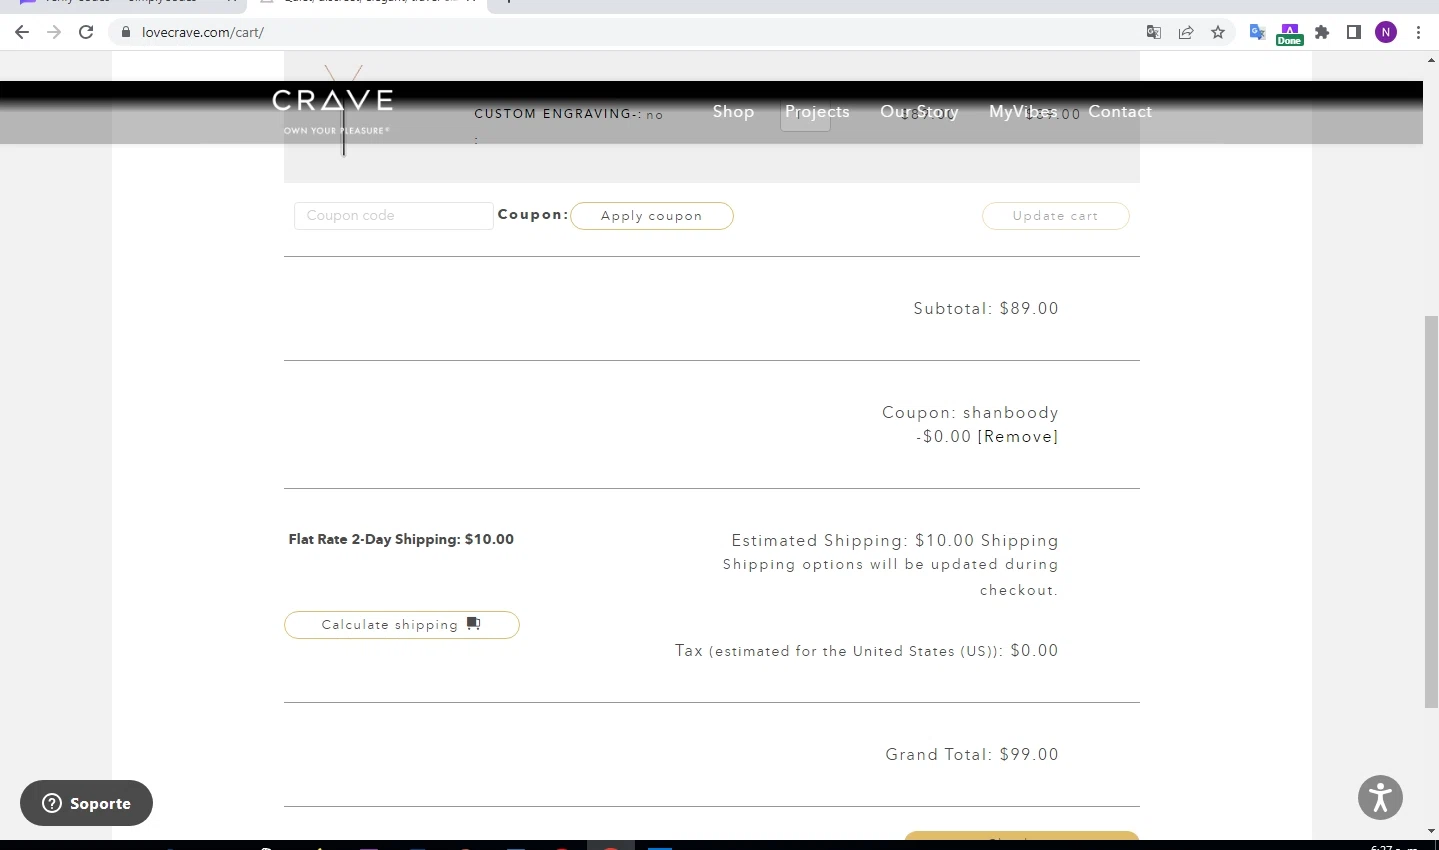Bookmark this page with star
Screen dimensions: 1439x850
pos(1218,32)
